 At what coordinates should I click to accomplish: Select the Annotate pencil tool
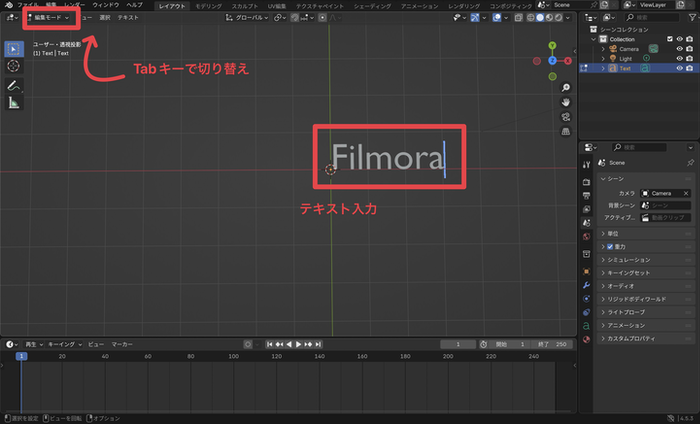point(14,86)
